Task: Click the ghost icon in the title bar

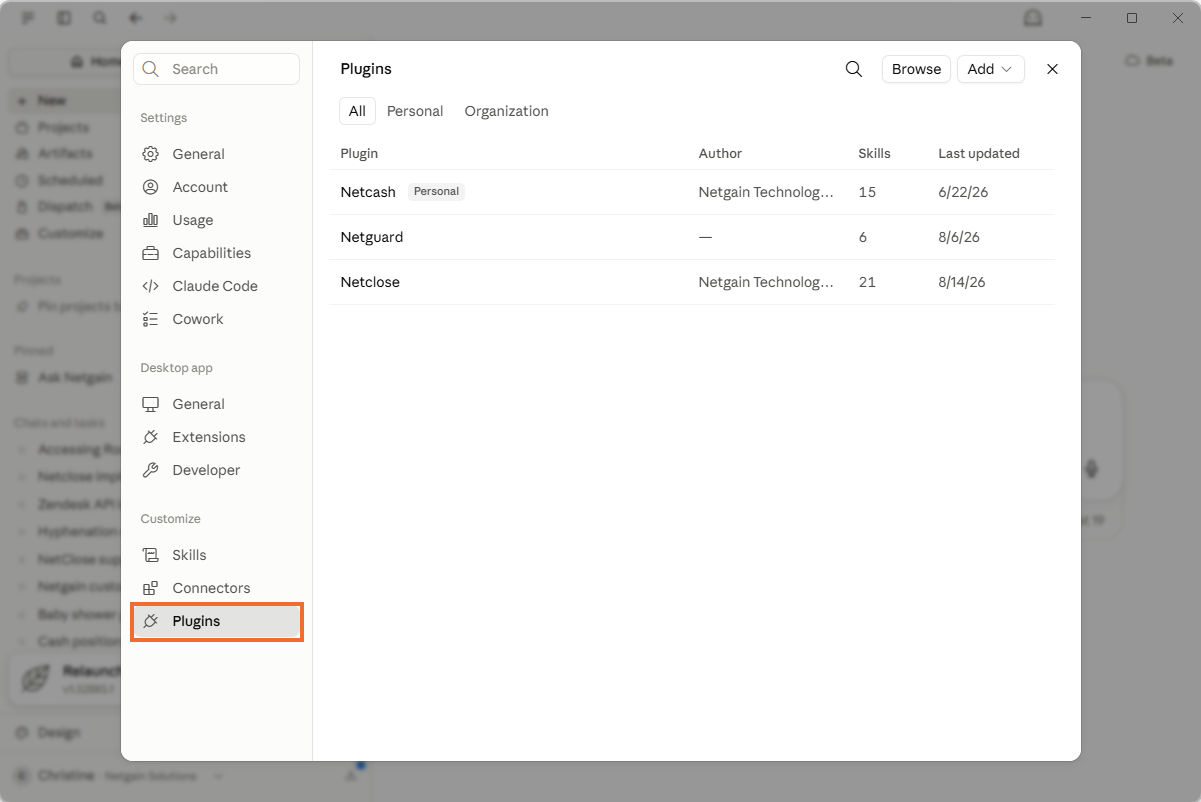Action: point(1033,18)
